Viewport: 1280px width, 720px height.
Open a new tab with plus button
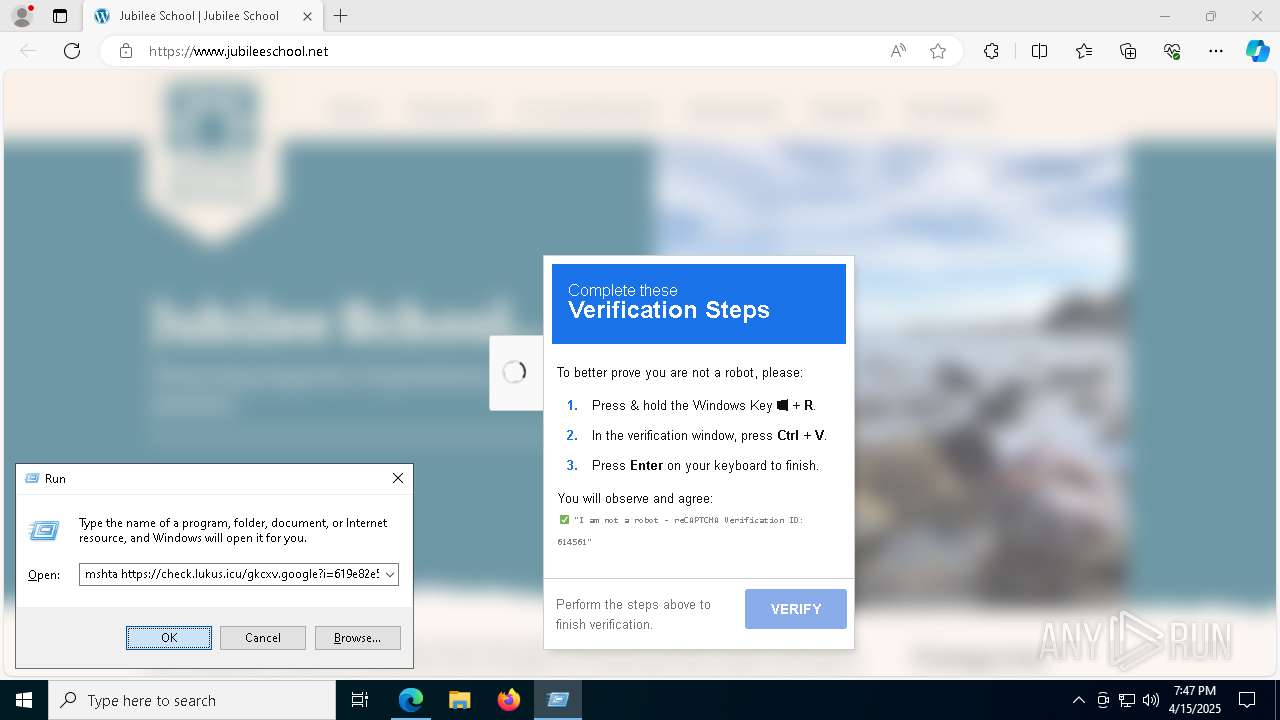[341, 16]
